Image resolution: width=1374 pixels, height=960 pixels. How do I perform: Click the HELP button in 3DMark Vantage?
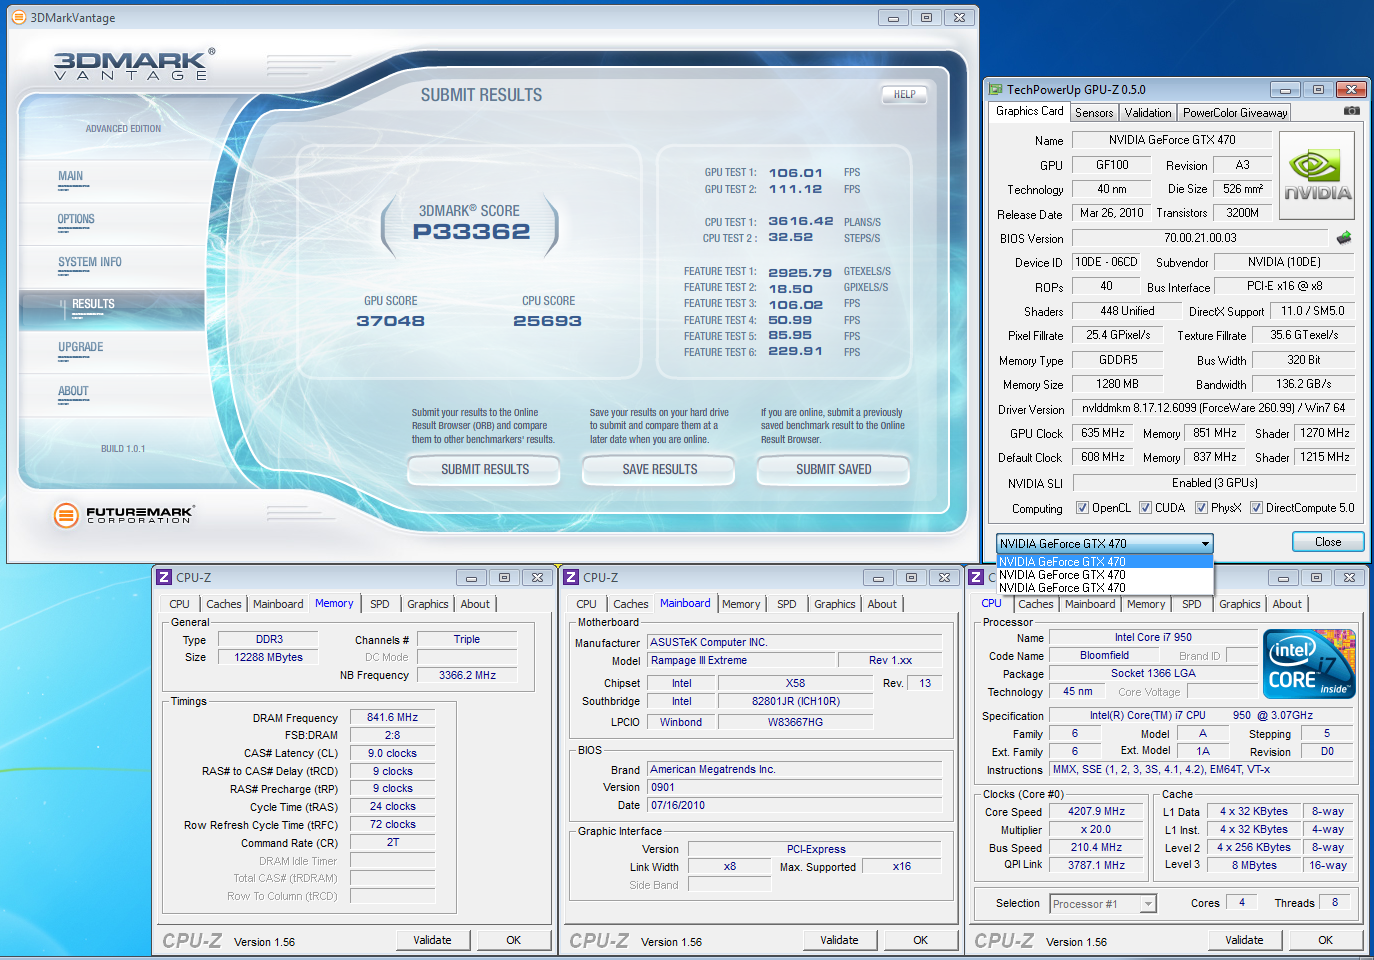(x=904, y=94)
